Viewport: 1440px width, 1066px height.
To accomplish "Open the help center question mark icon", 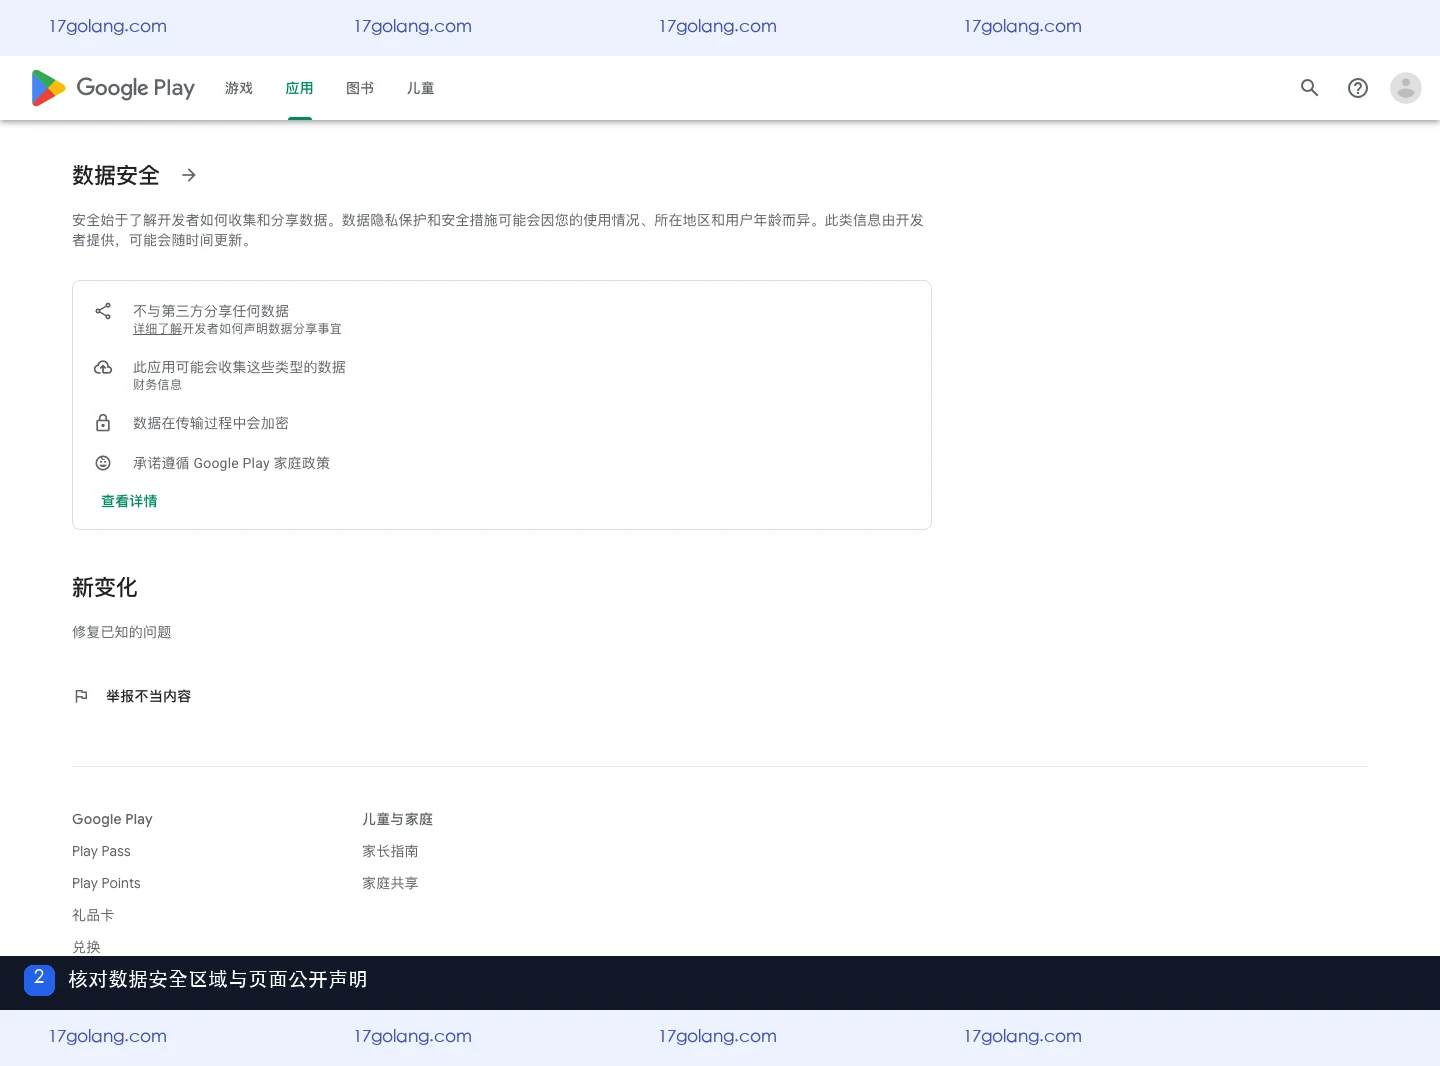I will [1358, 88].
